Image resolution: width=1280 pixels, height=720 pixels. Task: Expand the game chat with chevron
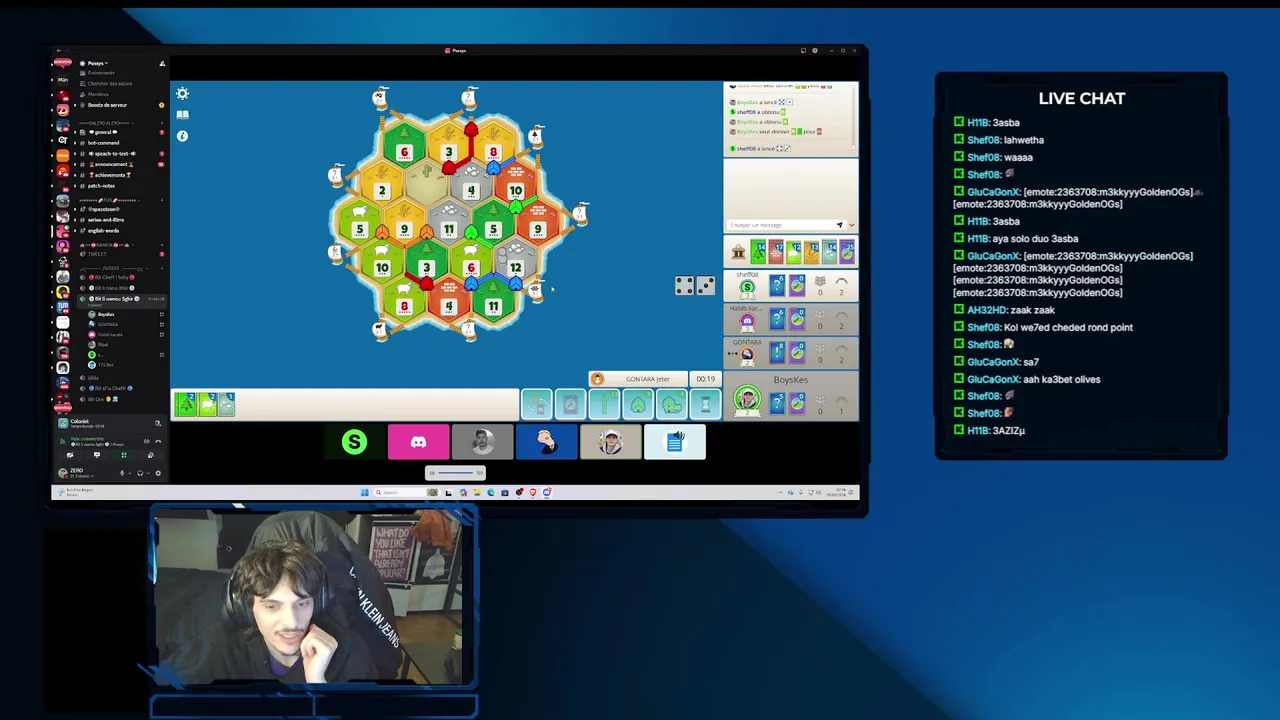click(x=851, y=225)
